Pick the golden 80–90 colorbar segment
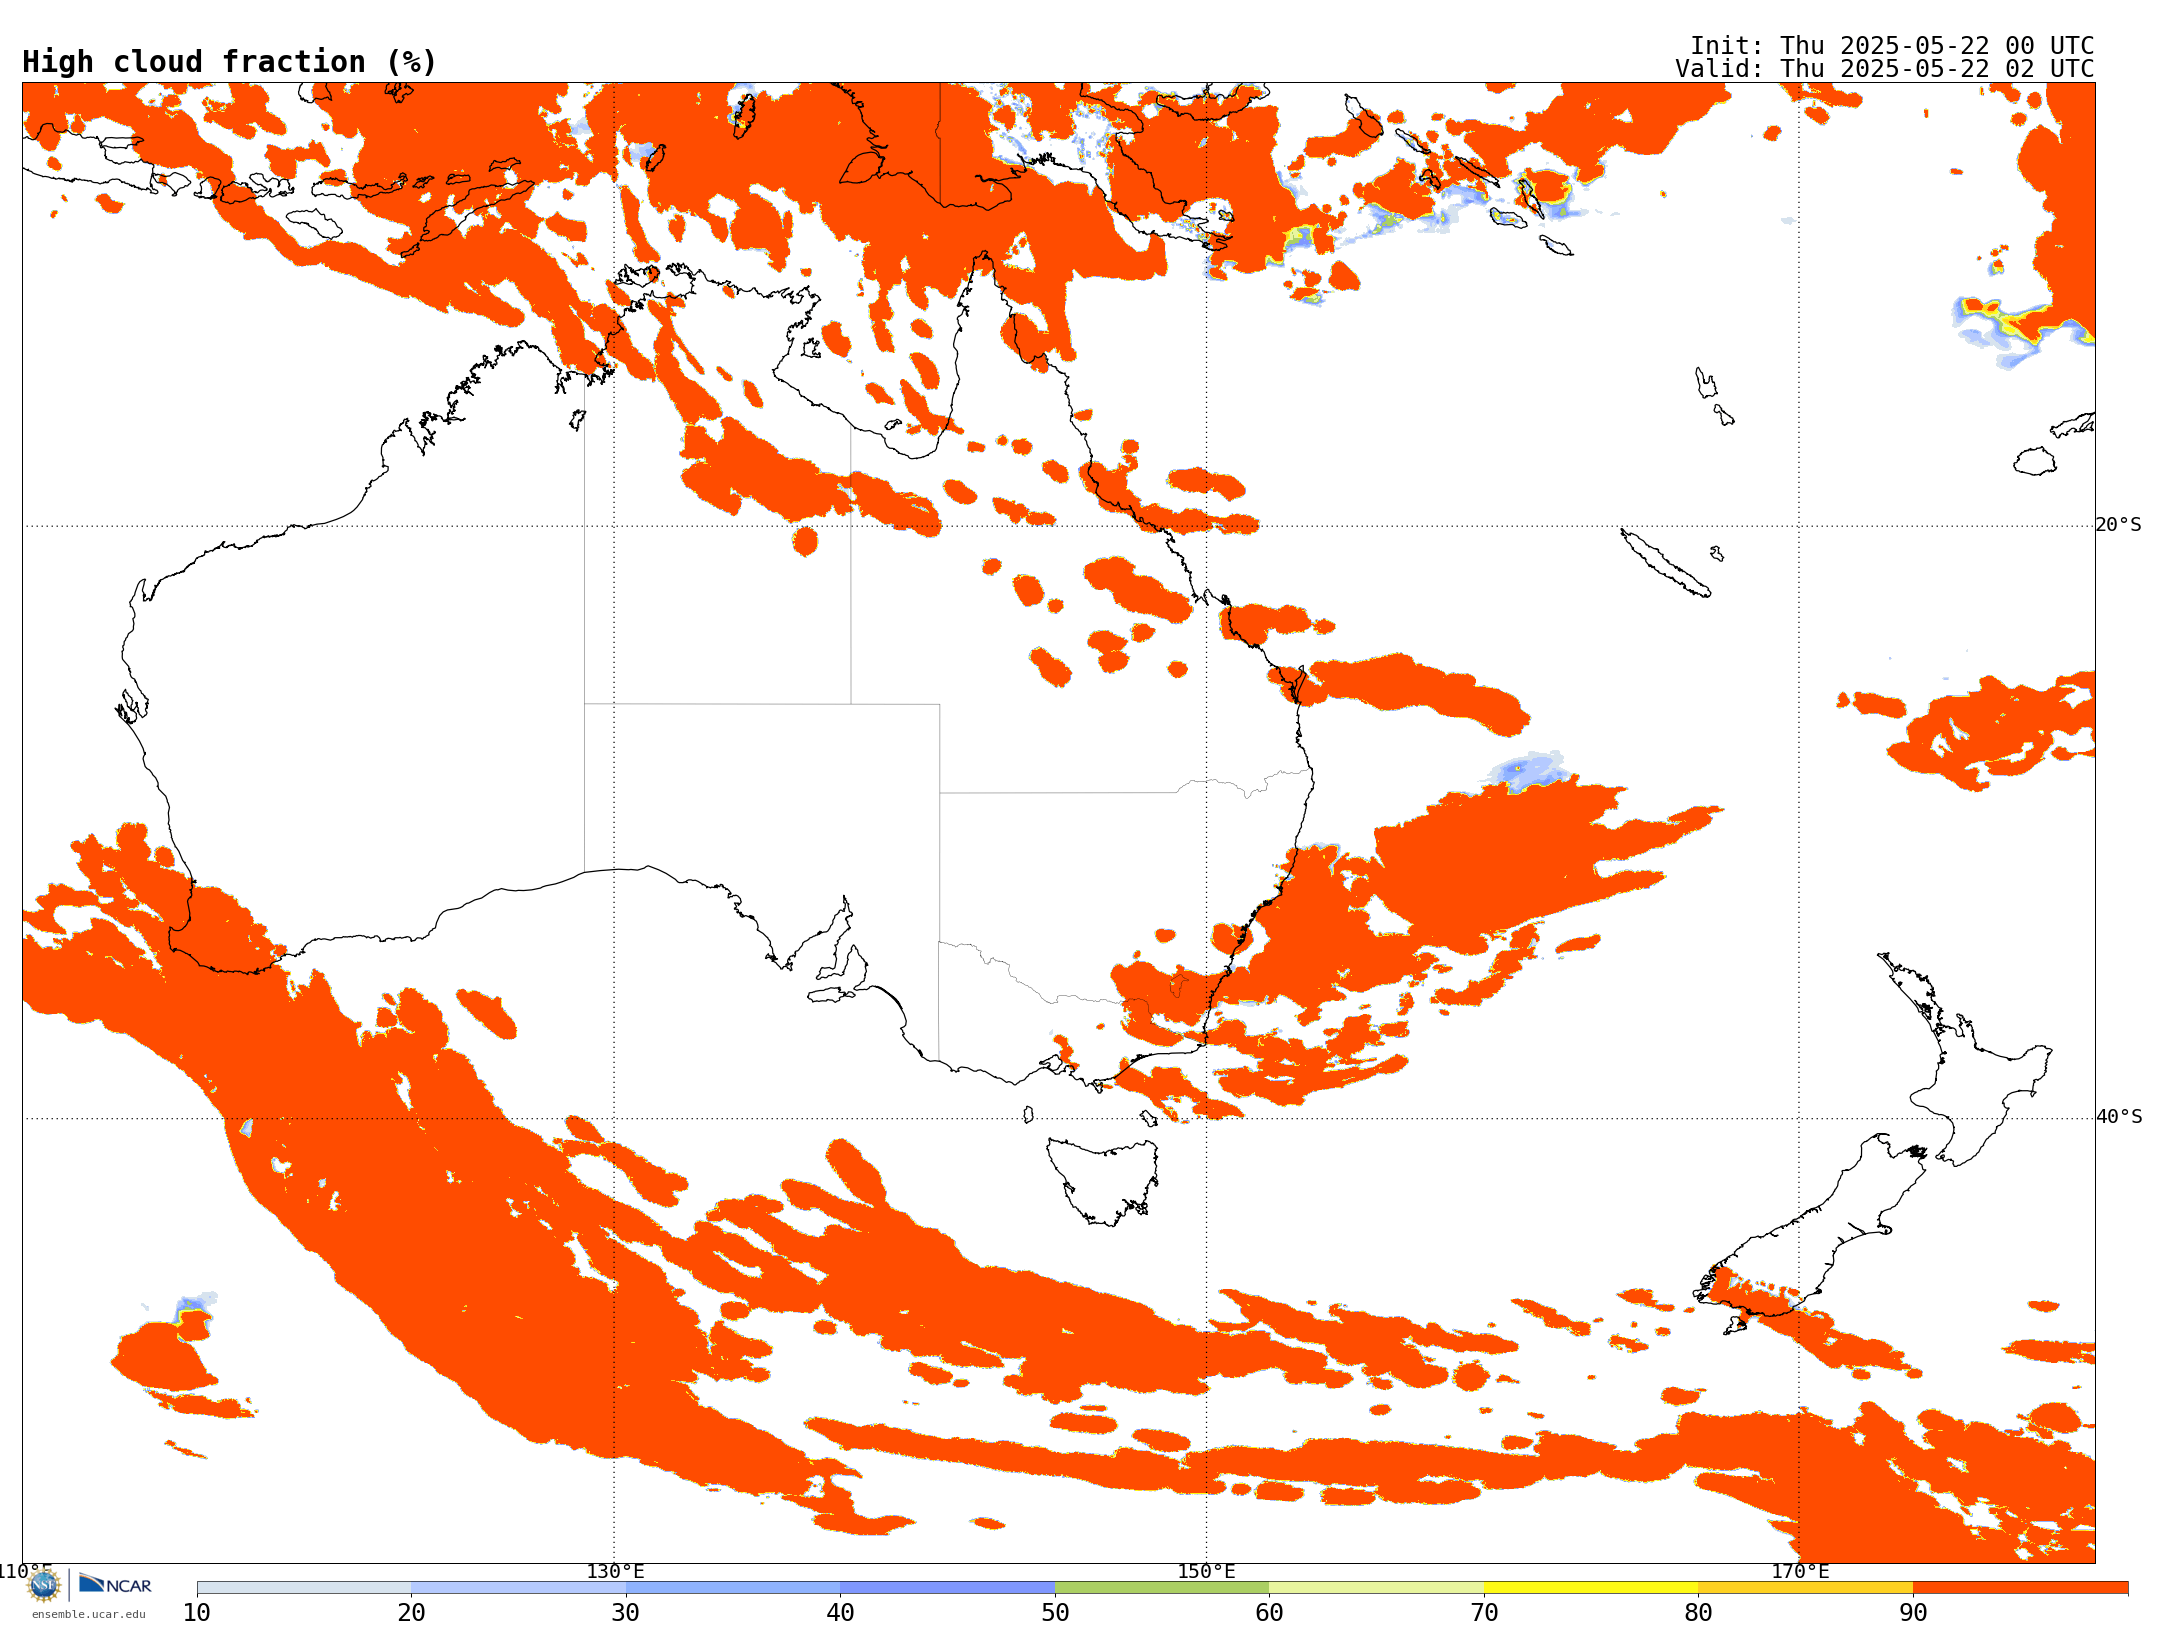Screen dimensions: 2160x1626 pos(1805,1588)
